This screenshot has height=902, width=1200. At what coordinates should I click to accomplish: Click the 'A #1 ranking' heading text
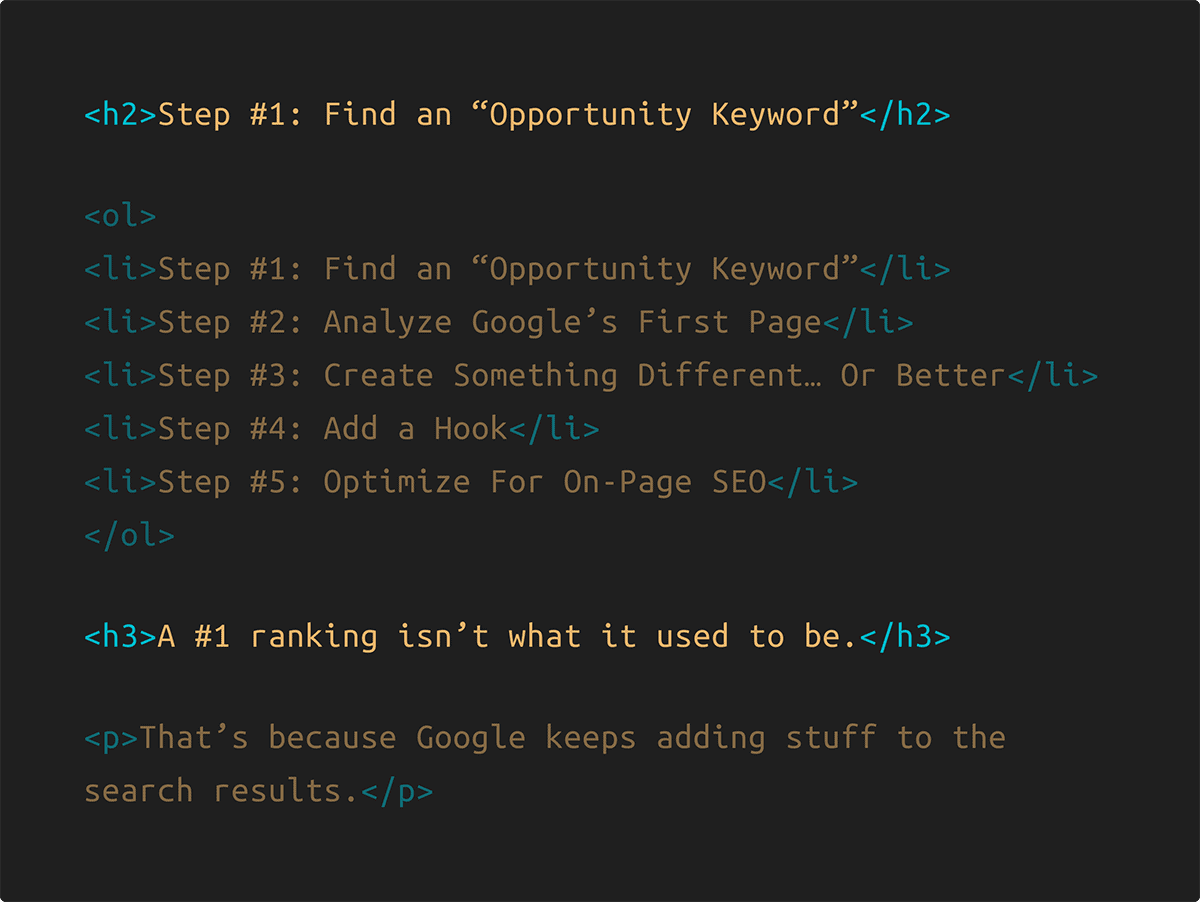click(x=268, y=637)
